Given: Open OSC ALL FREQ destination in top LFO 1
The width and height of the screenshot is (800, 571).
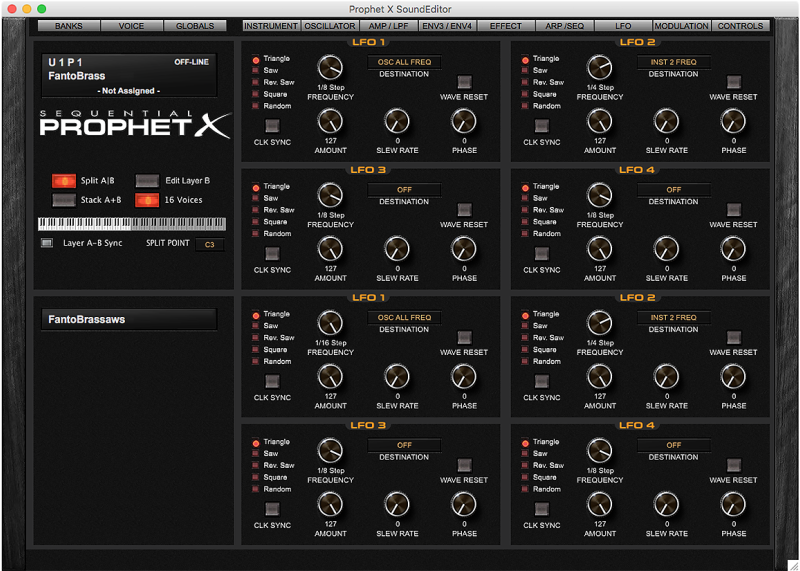Looking at the screenshot, I should click(x=404, y=62).
